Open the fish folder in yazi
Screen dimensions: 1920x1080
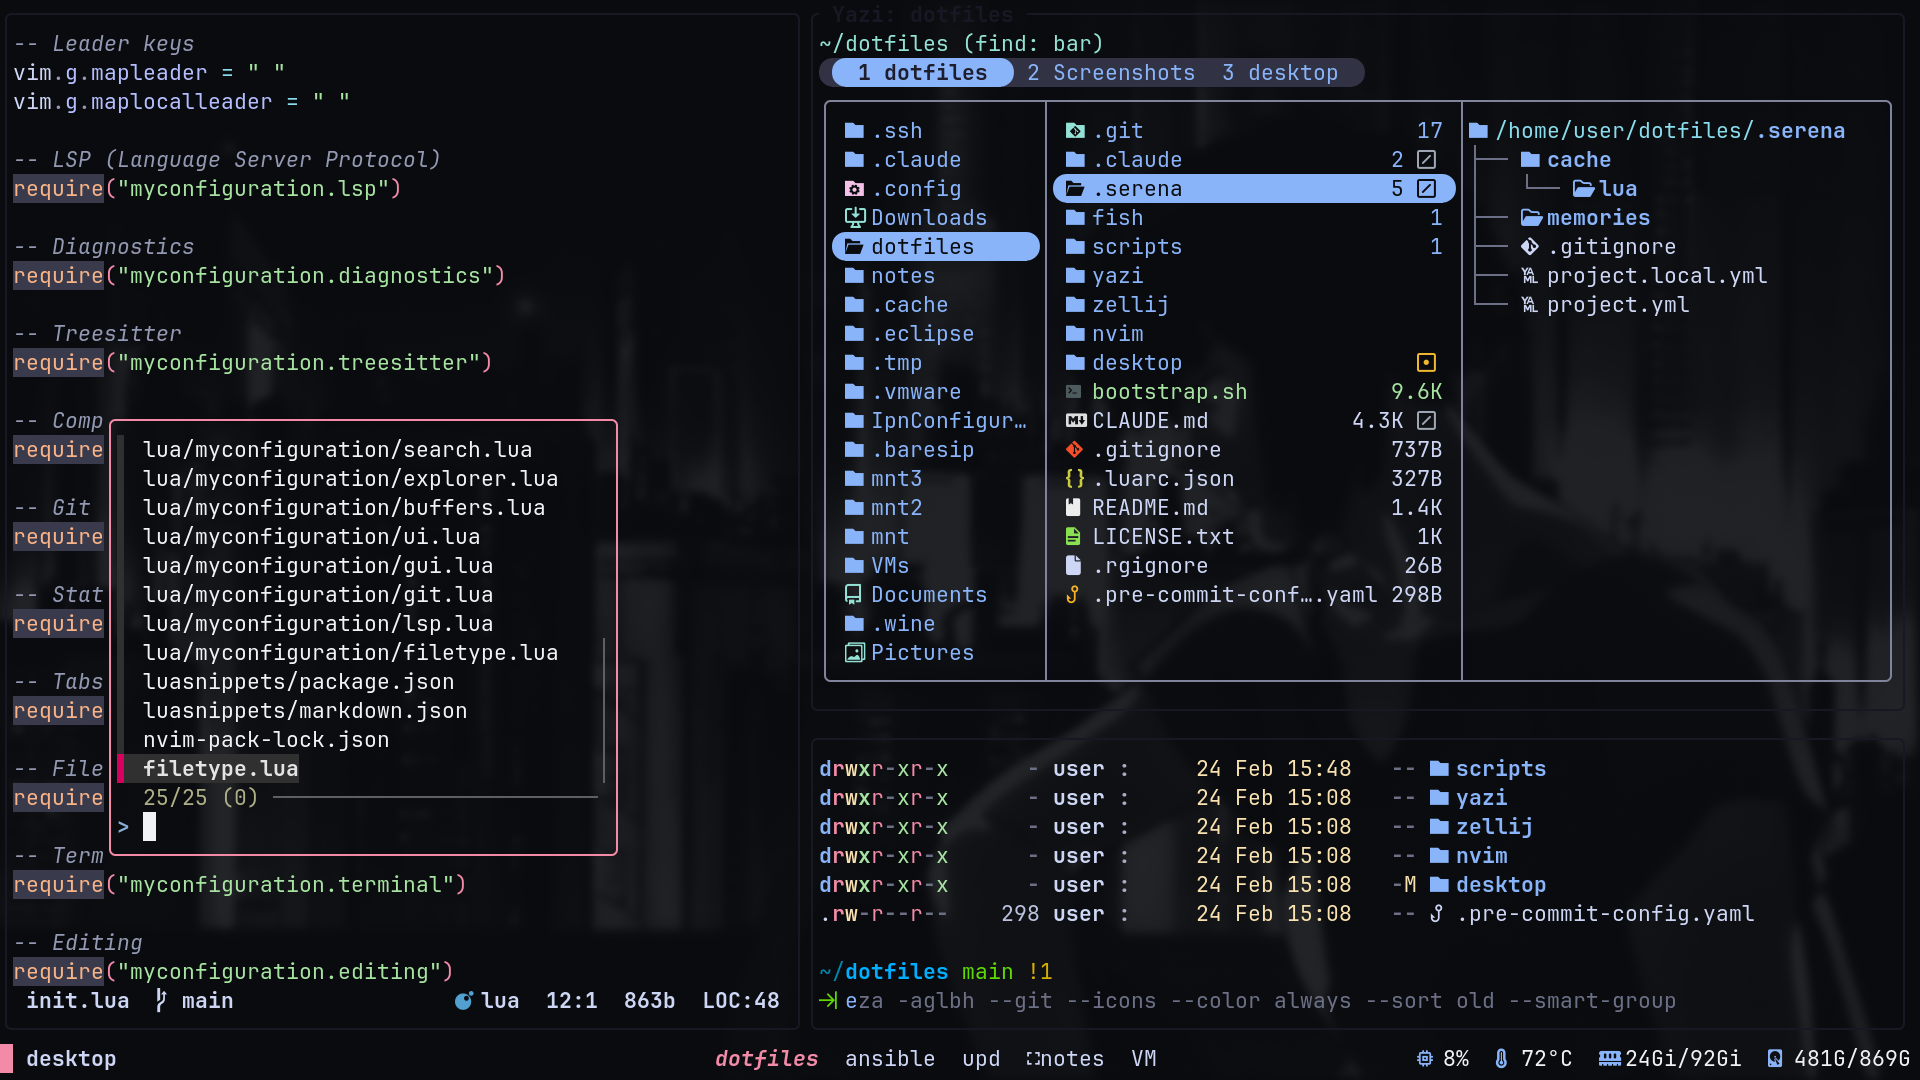(x=1254, y=218)
